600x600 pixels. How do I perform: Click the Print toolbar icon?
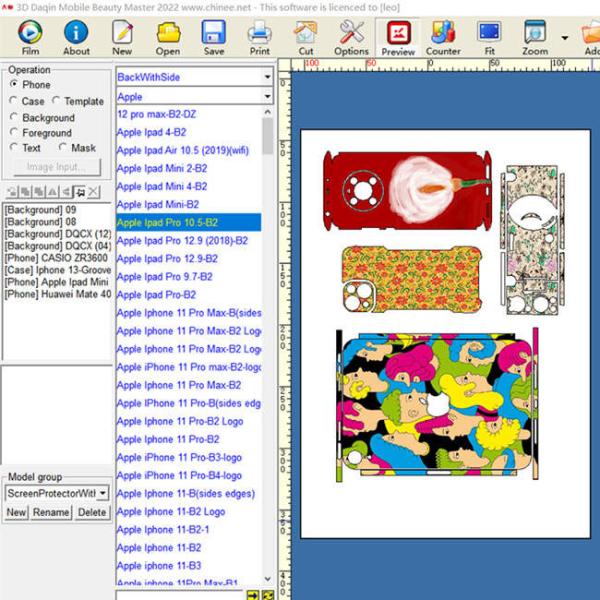click(x=260, y=37)
